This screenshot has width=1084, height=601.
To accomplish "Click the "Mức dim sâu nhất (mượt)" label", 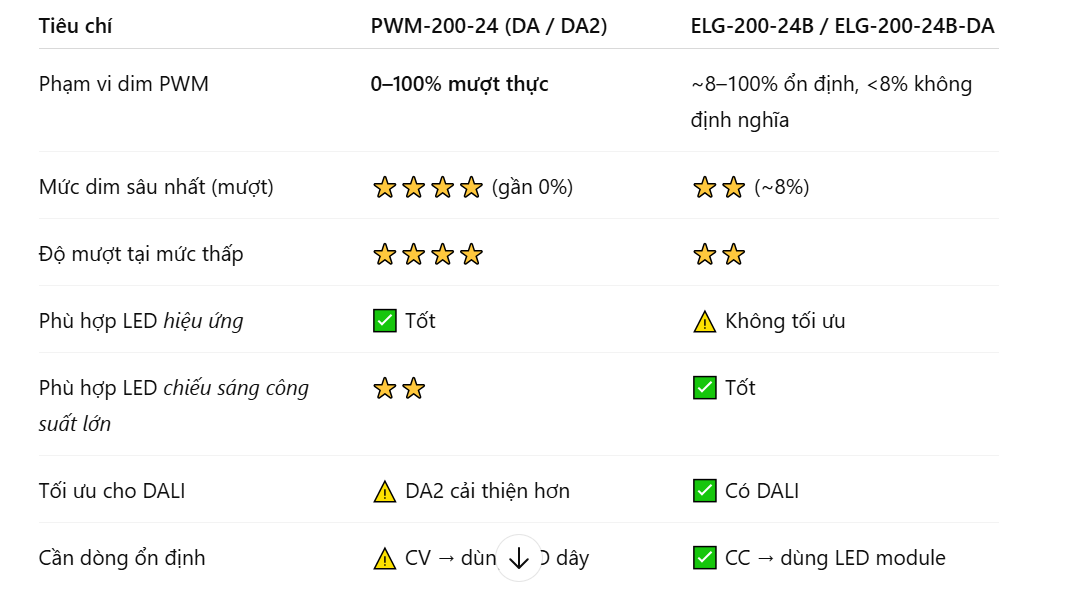I will point(156,187).
